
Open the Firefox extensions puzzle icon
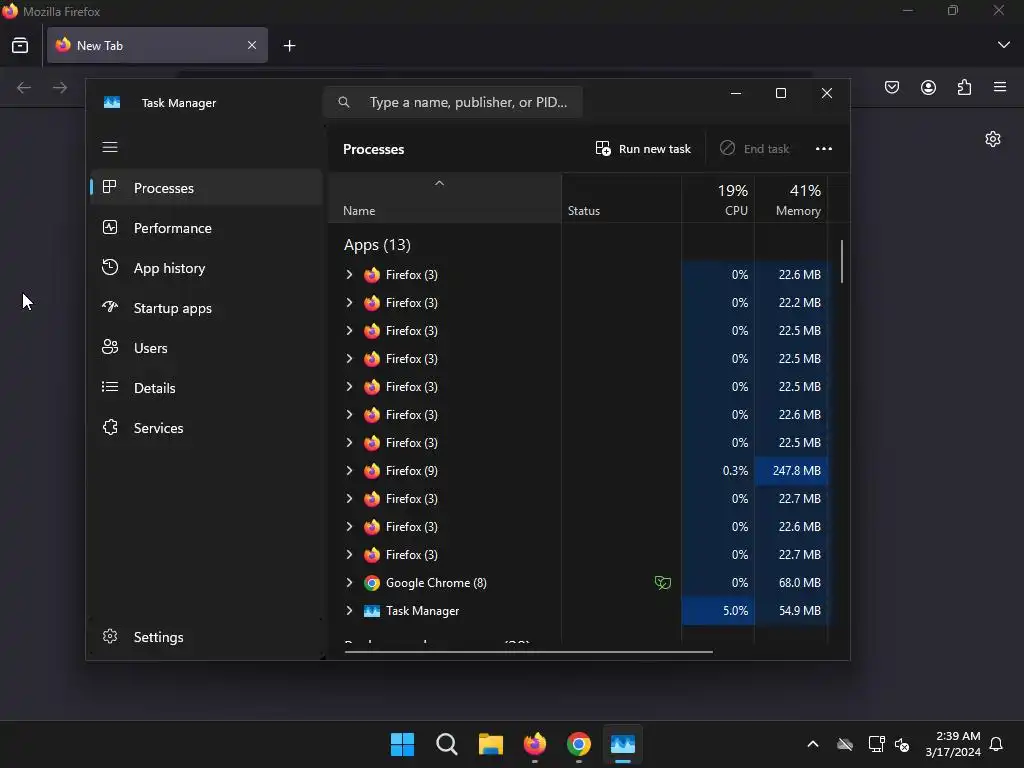(x=964, y=88)
